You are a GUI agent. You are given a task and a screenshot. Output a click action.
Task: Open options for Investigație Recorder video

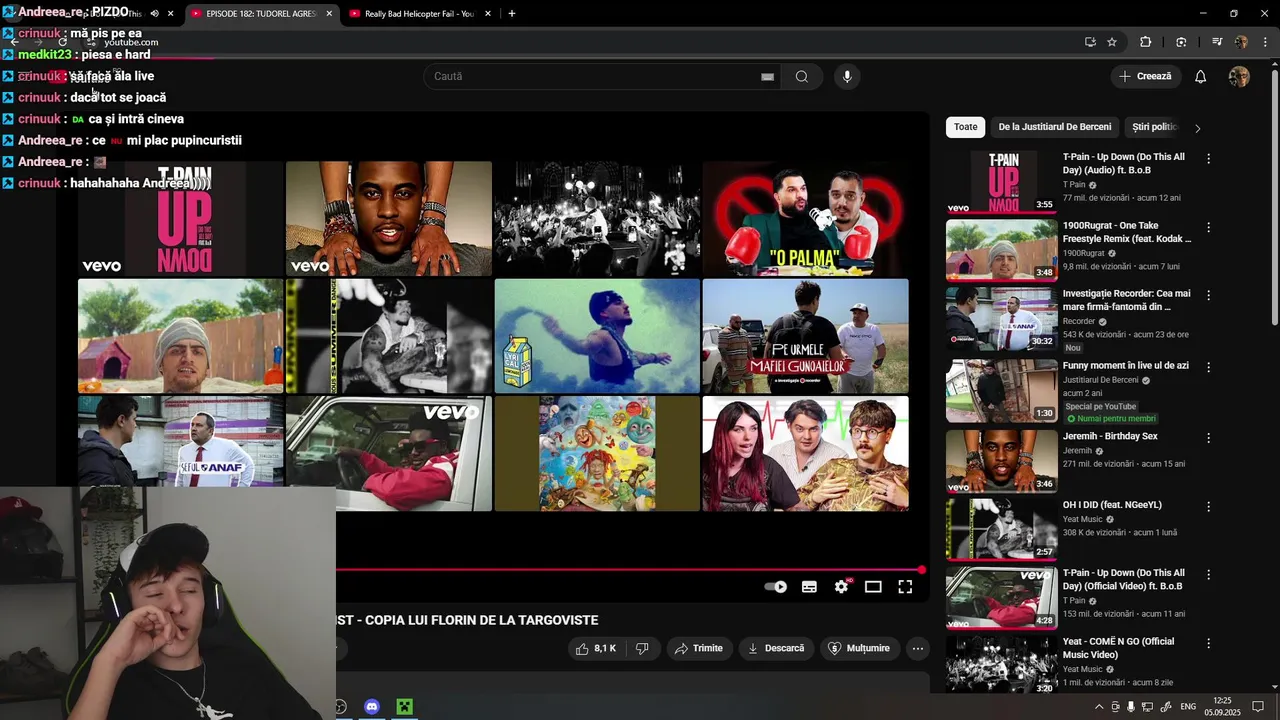[x=1208, y=295]
